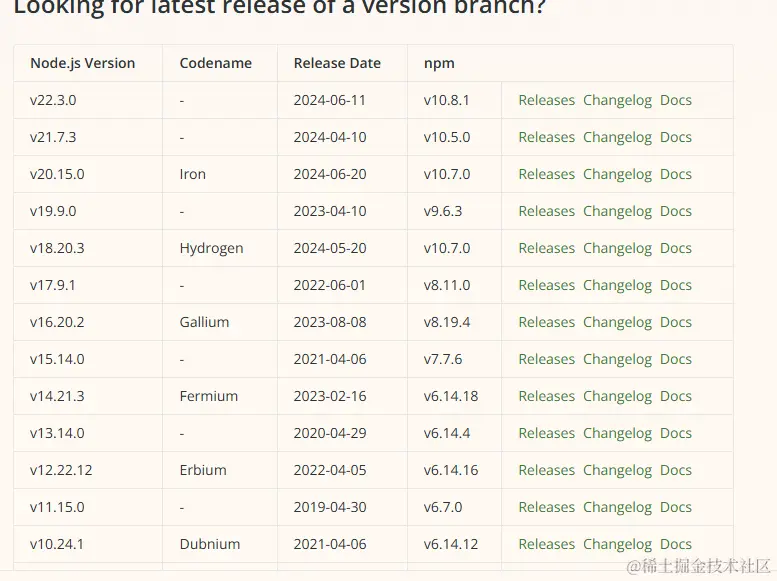This screenshot has width=777, height=581.
Task: Open Changelog link for v19.9.0
Action: (x=617, y=211)
